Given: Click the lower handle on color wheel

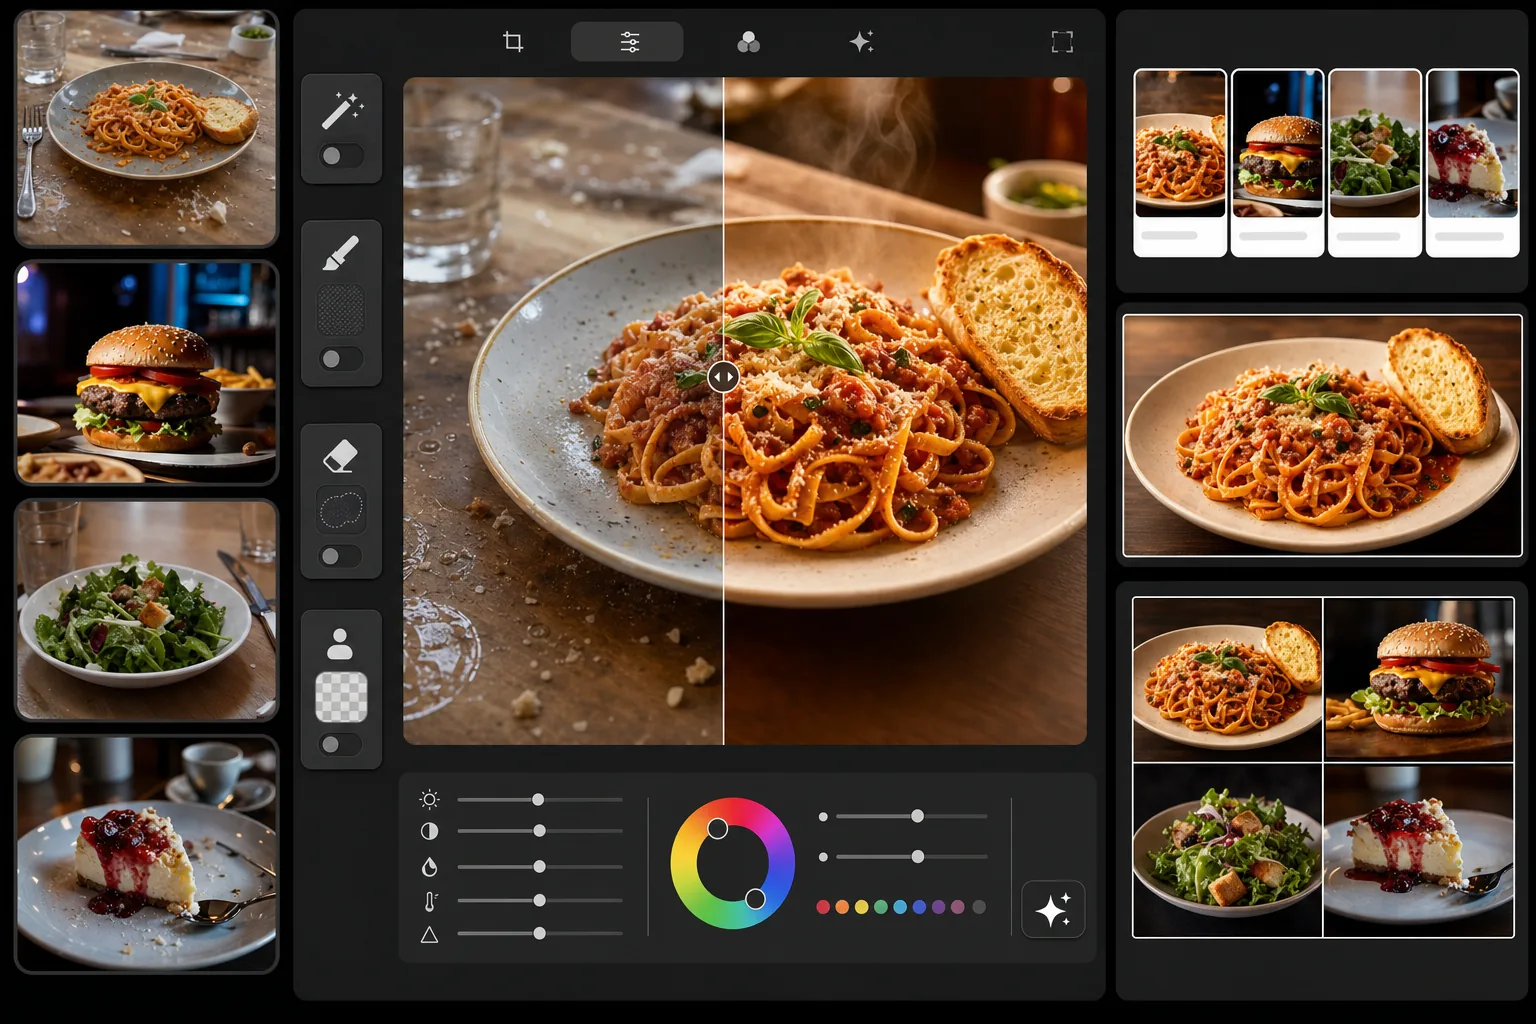Looking at the screenshot, I should click(755, 899).
